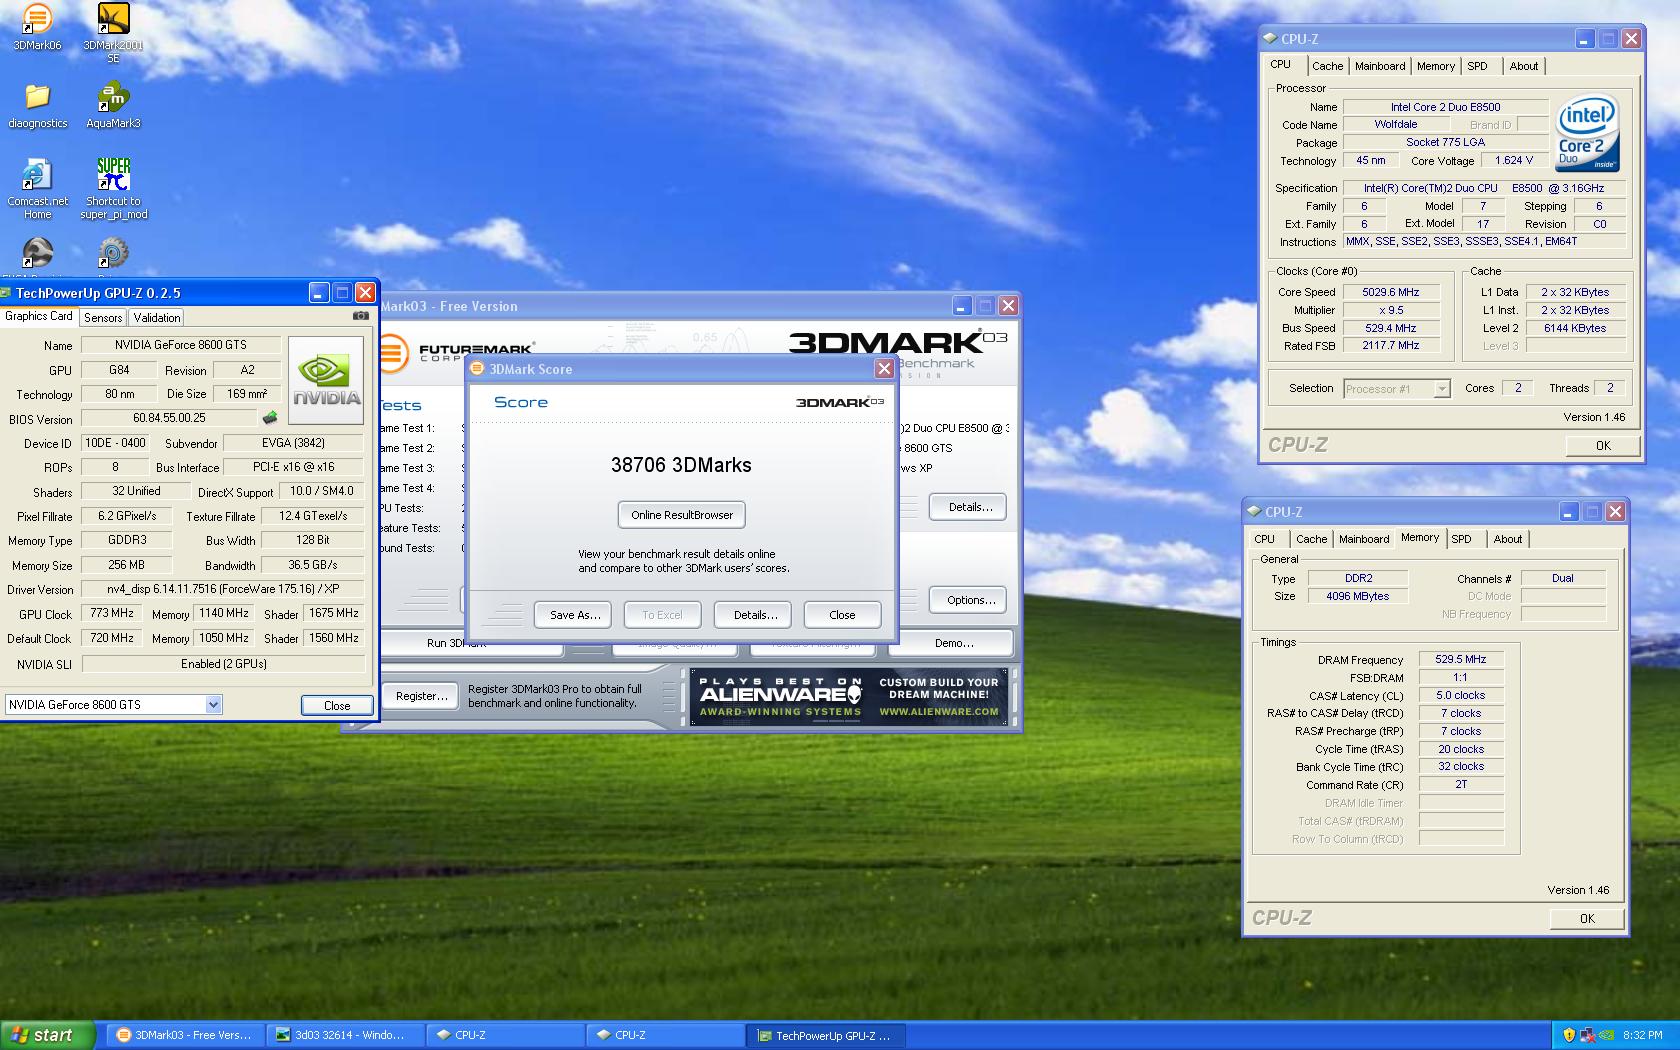Launch Shortcut to super_pi_mod icon
The image size is (1680, 1050).
pyautogui.click(x=113, y=189)
